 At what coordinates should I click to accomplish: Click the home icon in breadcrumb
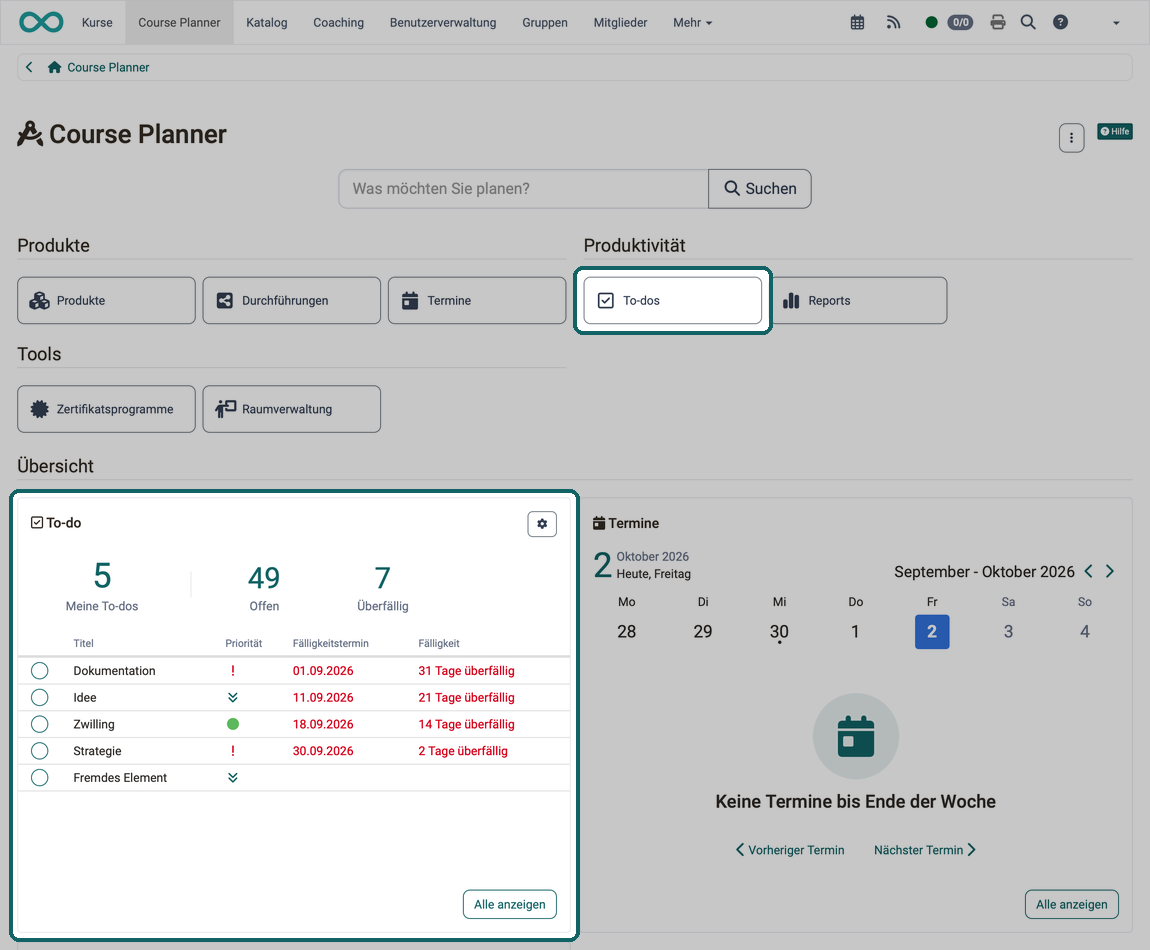click(x=54, y=67)
